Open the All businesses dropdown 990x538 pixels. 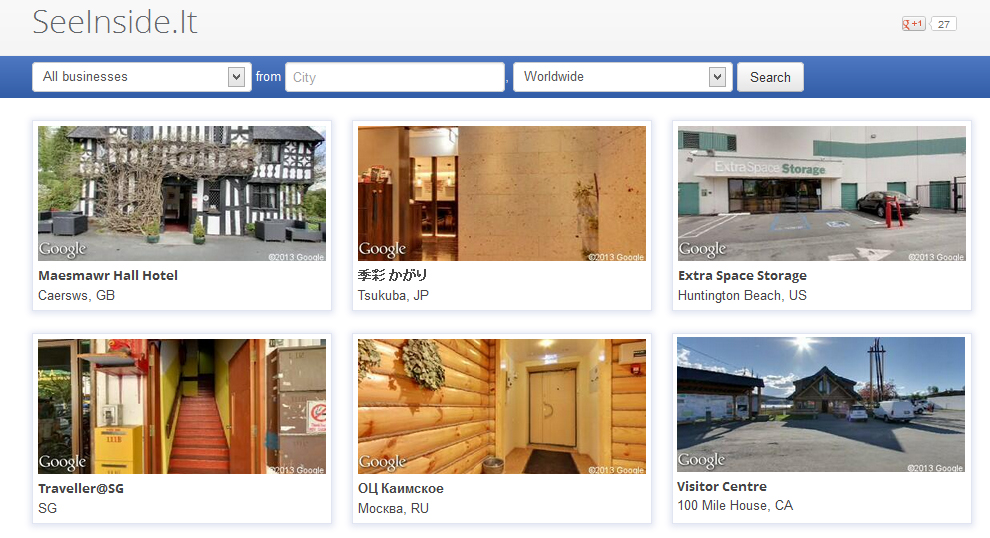click(141, 77)
